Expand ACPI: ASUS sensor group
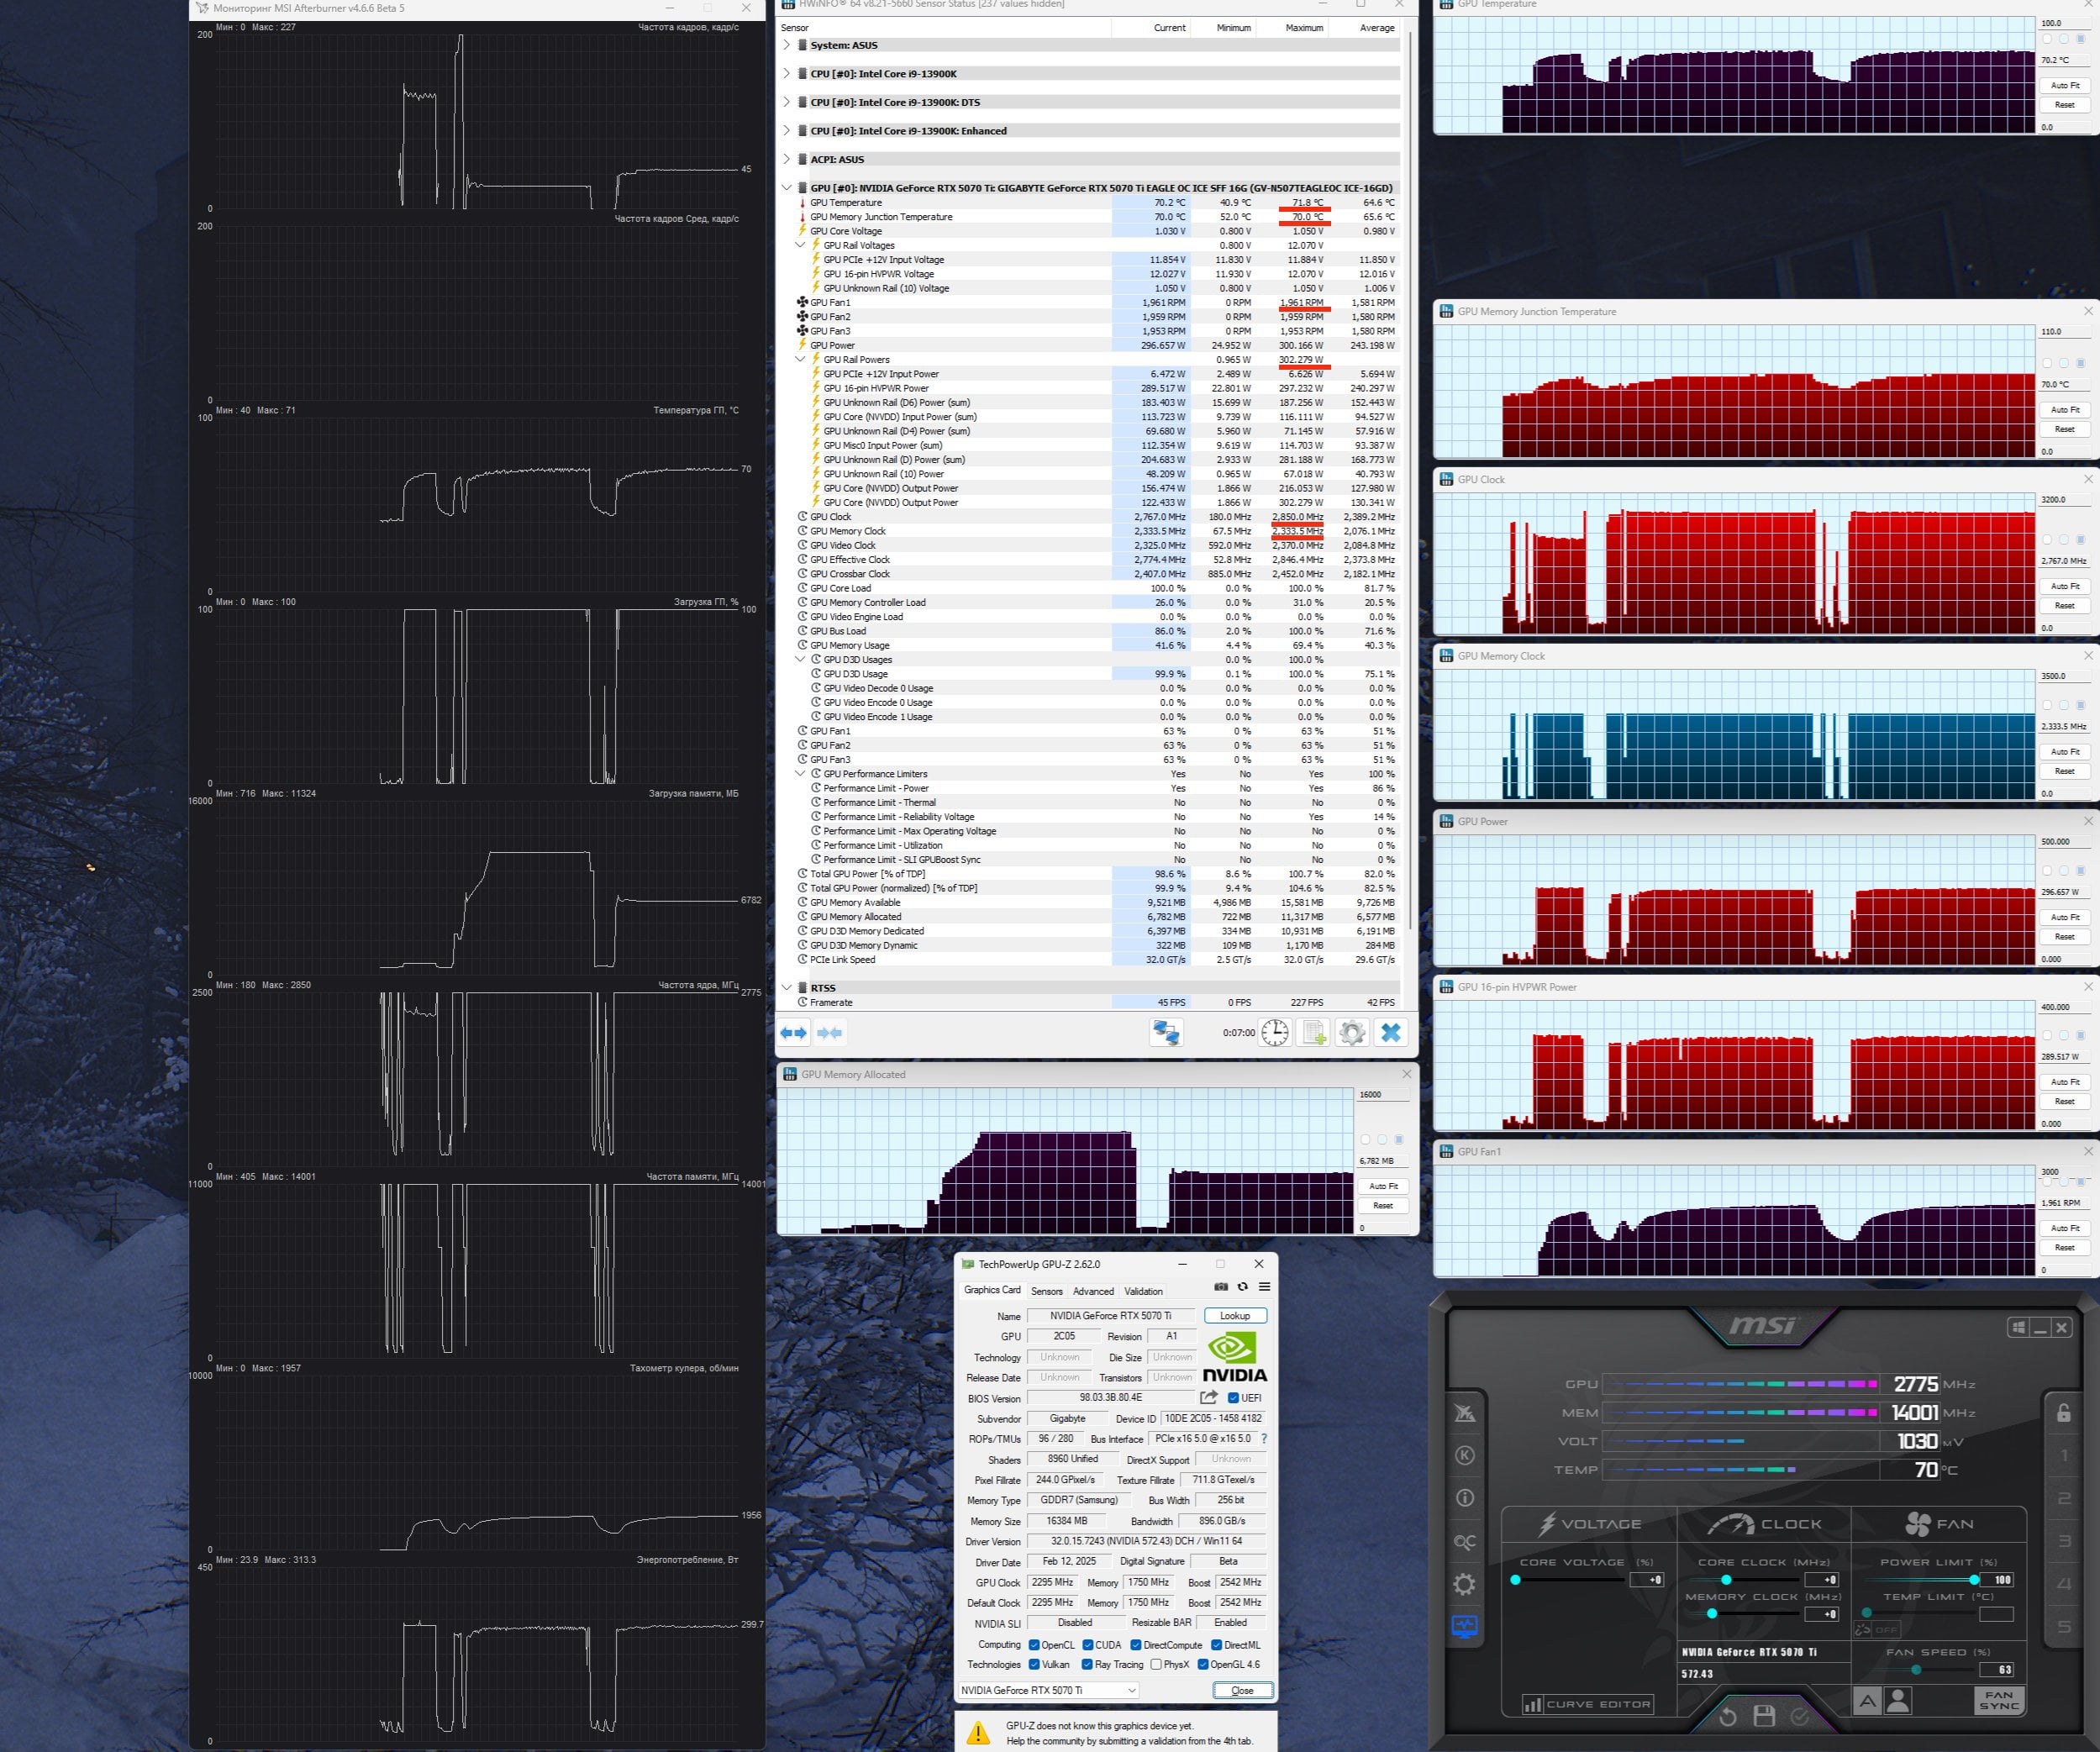2100x1752 pixels. click(787, 159)
